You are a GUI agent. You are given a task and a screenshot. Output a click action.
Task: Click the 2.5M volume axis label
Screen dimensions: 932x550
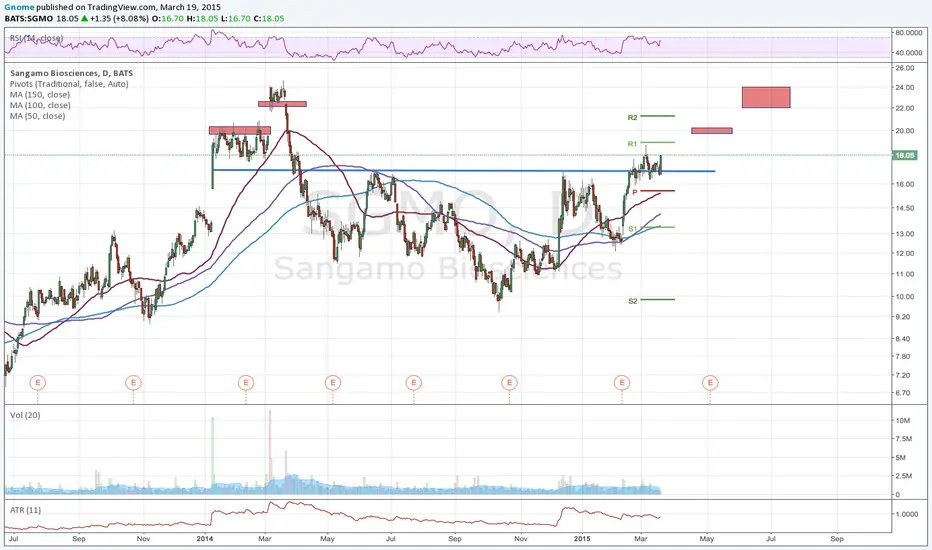pyautogui.click(x=904, y=476)
